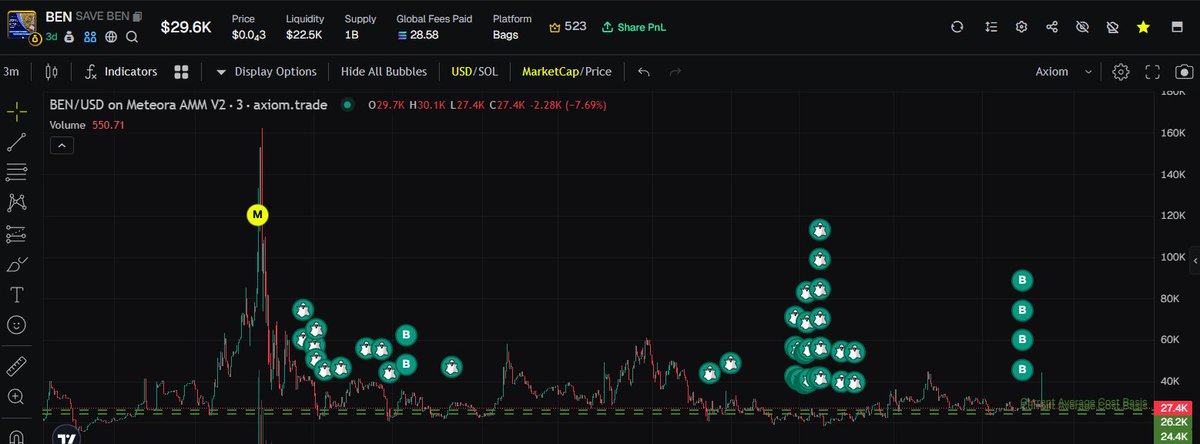Click the yellow M migration marker
This screenshot has height=444, width=1200.
[258, 214]
